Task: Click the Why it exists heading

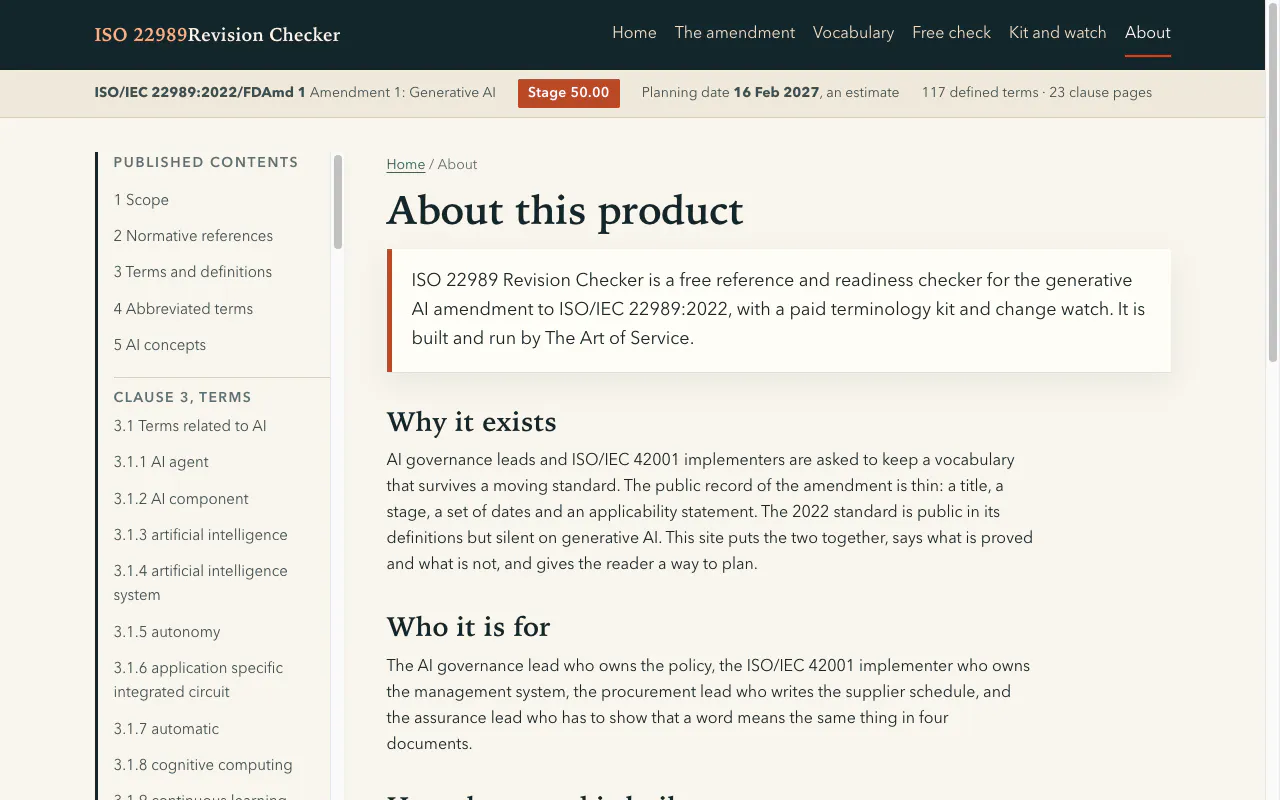Action: 471,422
